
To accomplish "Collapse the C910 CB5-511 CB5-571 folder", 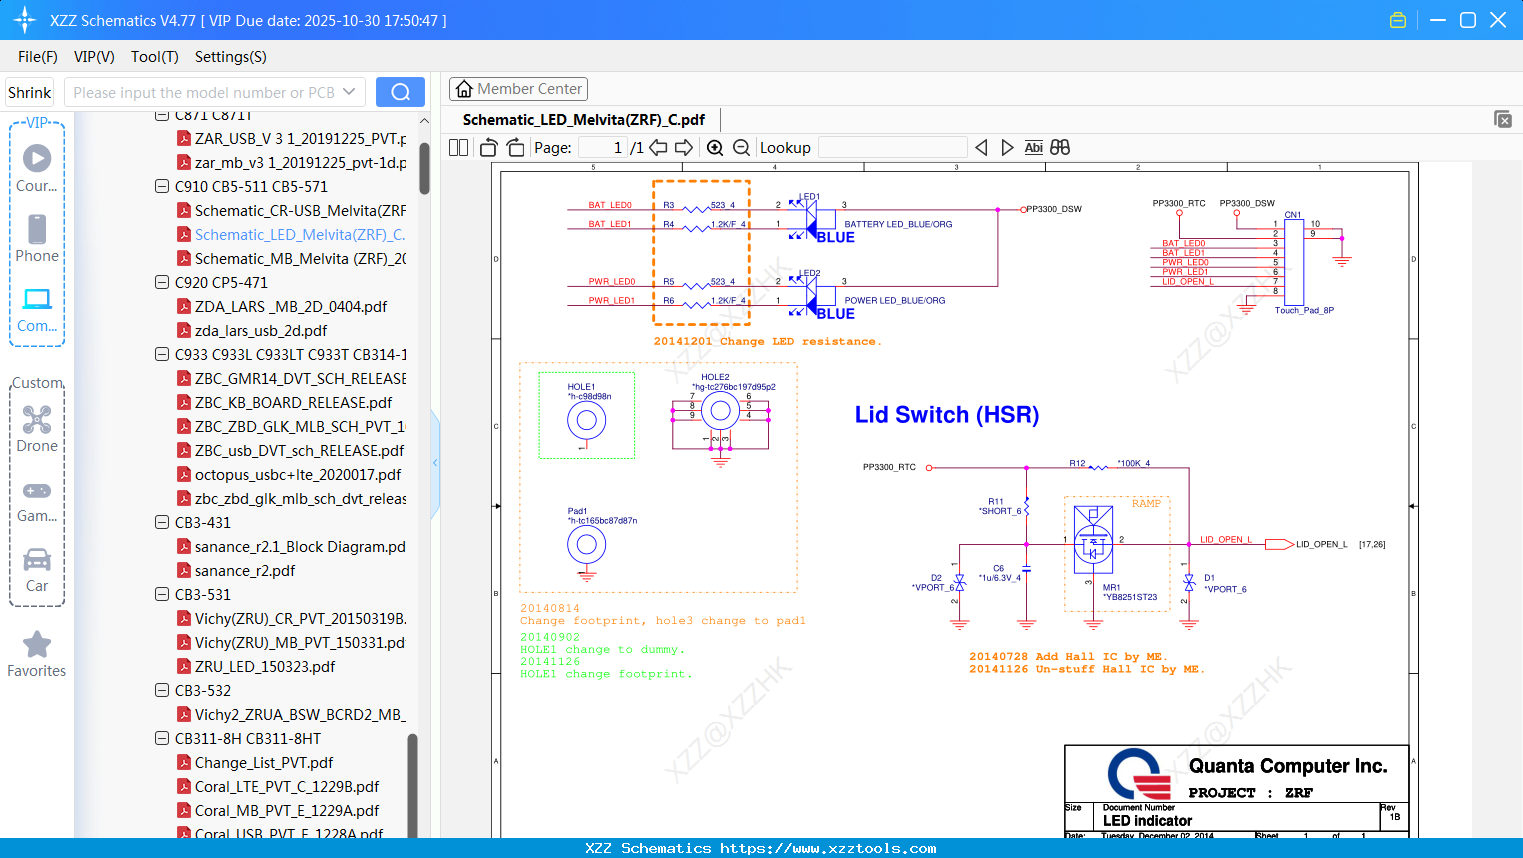I will coord(162,187).
